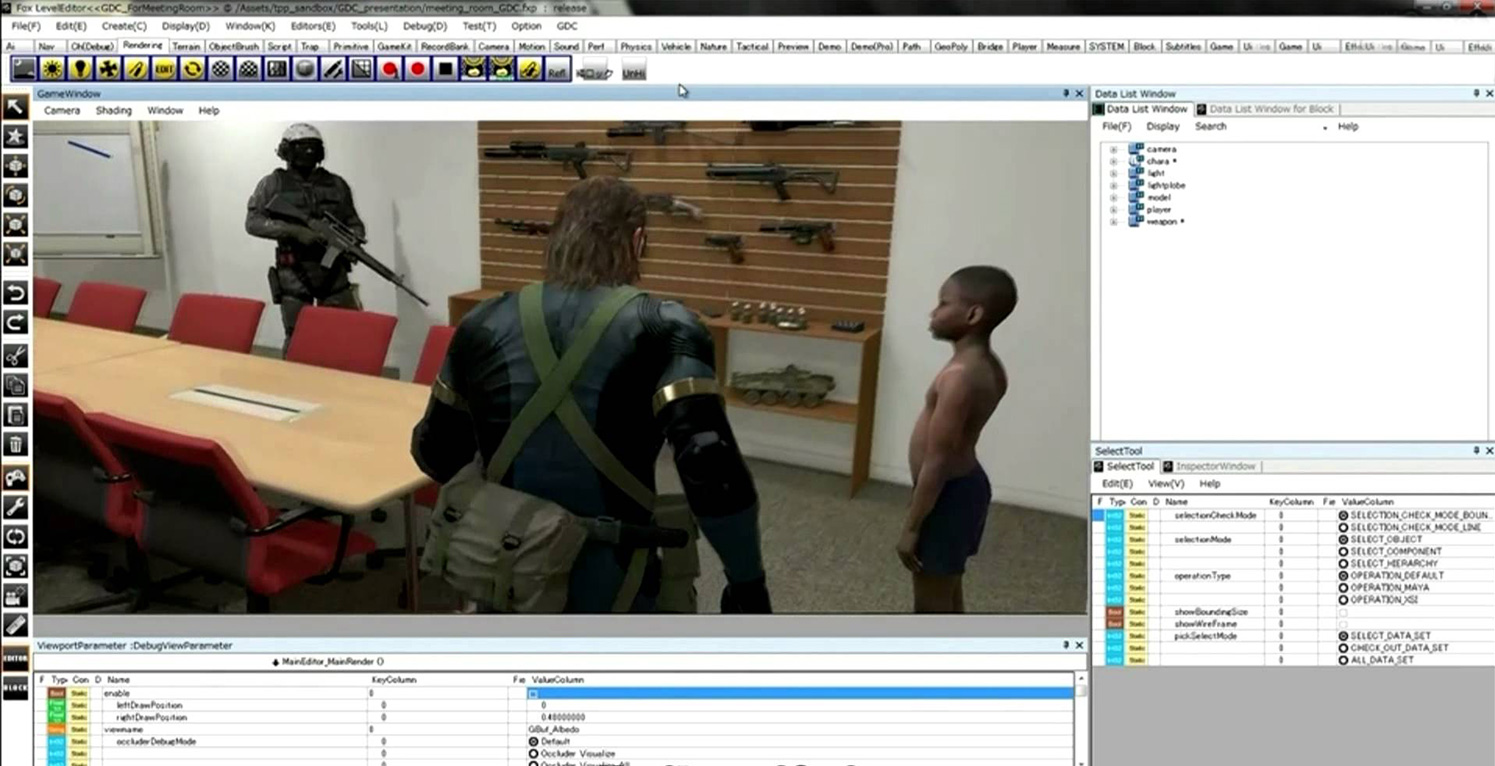Select SELECT_HIERARCHY radio option
This screenshot has width=1495, height=766.
[x=1343, y=564]
